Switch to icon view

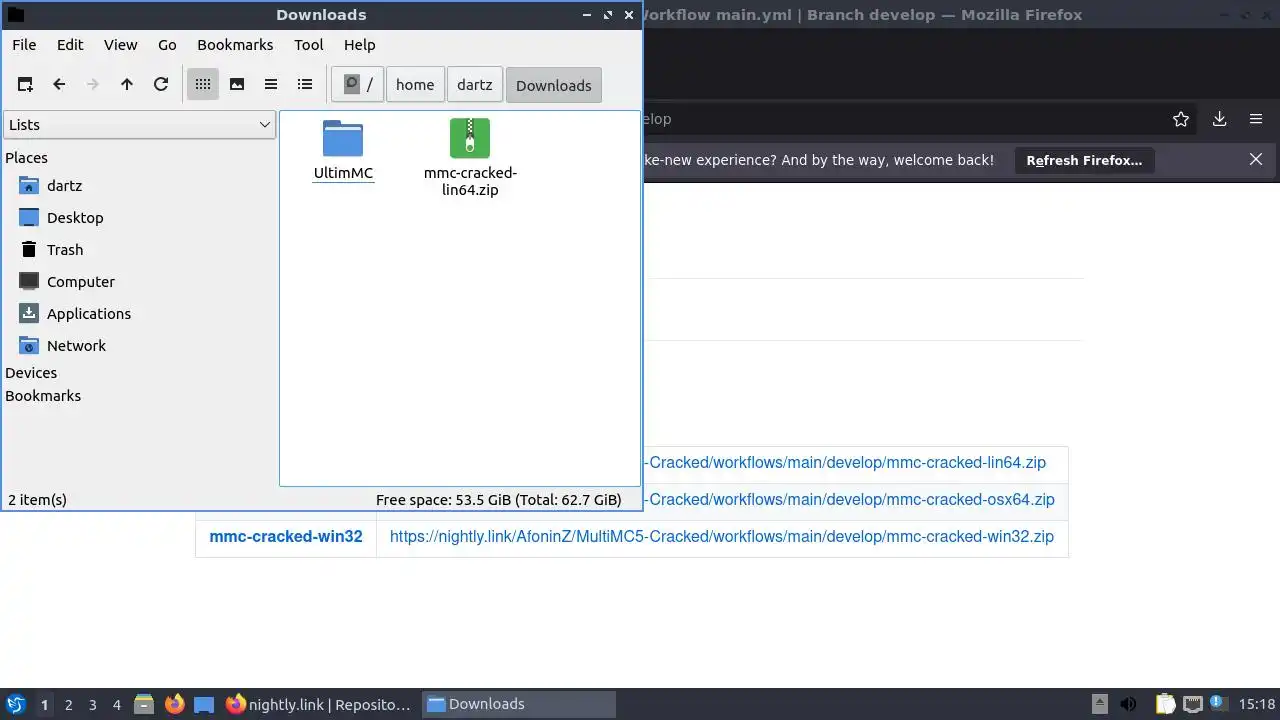tap(203, 85)
